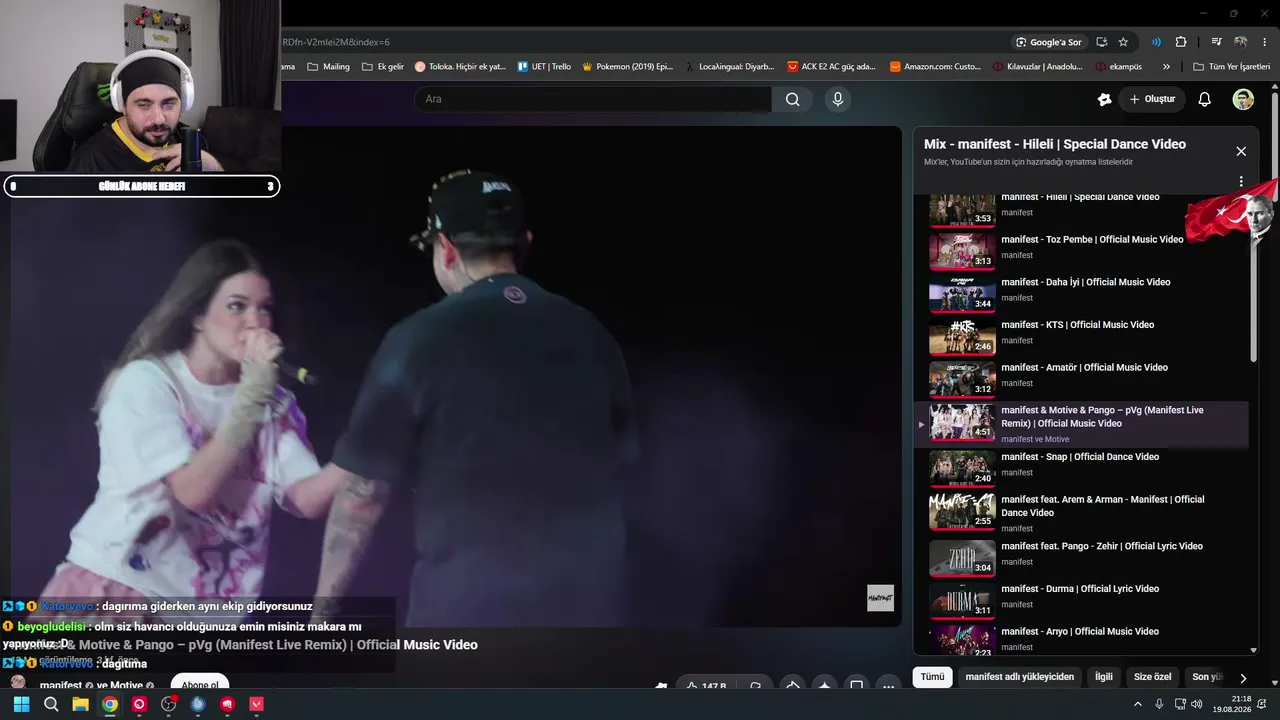Open the UET | Trello bookmark
1280x720 pixels.
(x=544, y=67)
